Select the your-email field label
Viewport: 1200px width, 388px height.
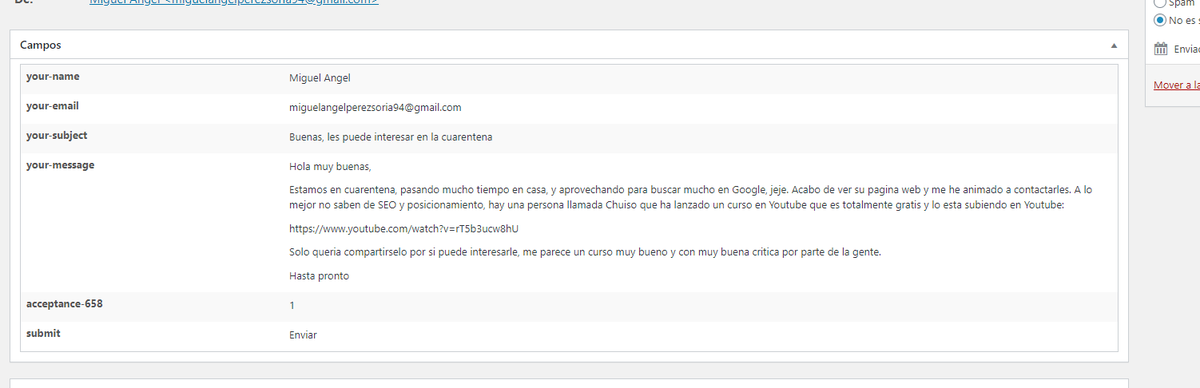[52, 105]
